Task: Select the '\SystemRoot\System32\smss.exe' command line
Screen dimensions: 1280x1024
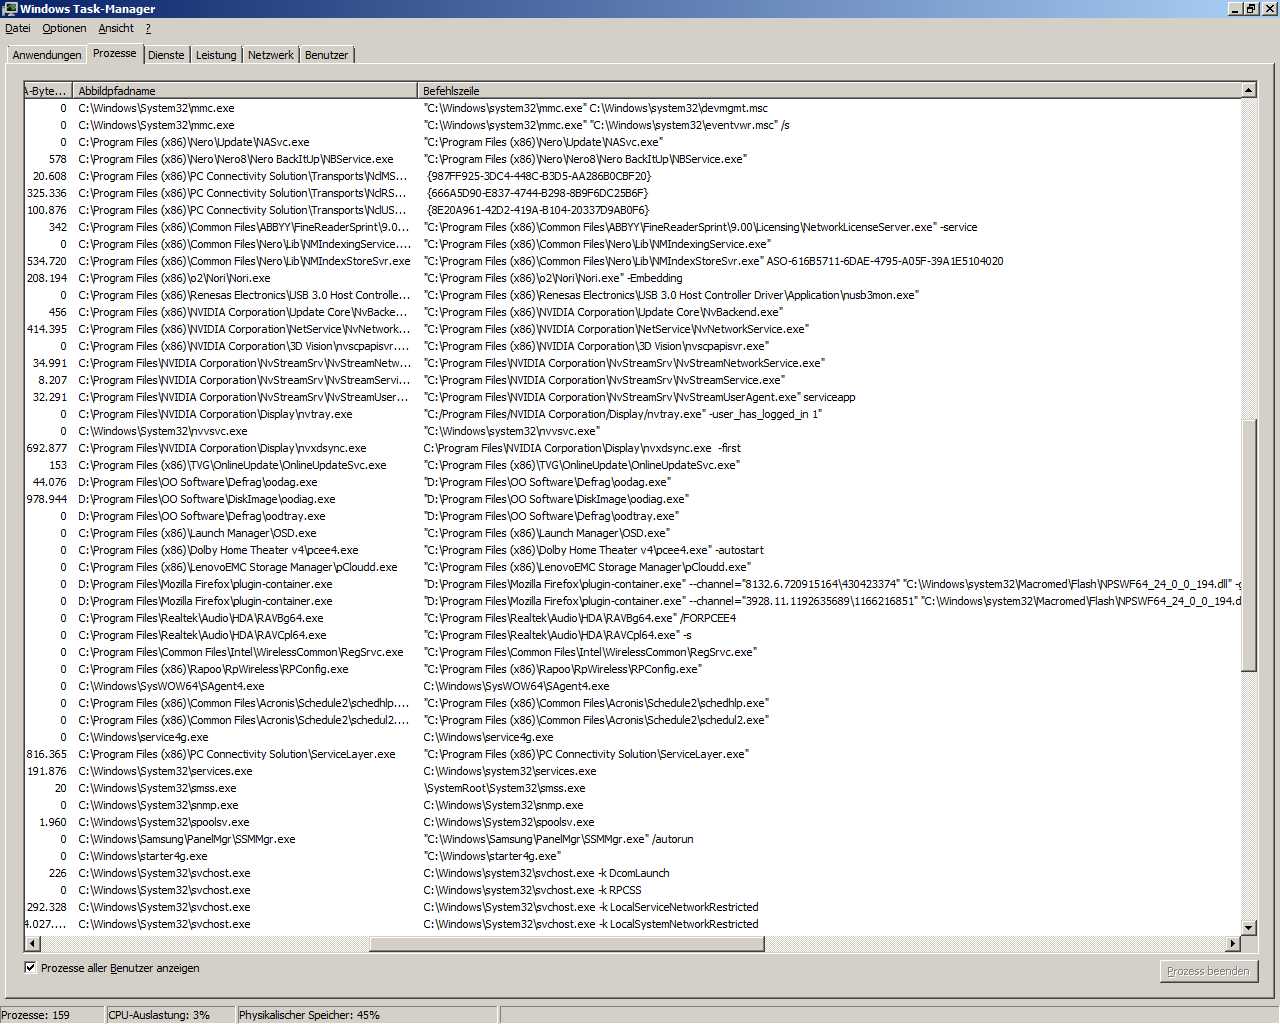Action: point(505,788)
